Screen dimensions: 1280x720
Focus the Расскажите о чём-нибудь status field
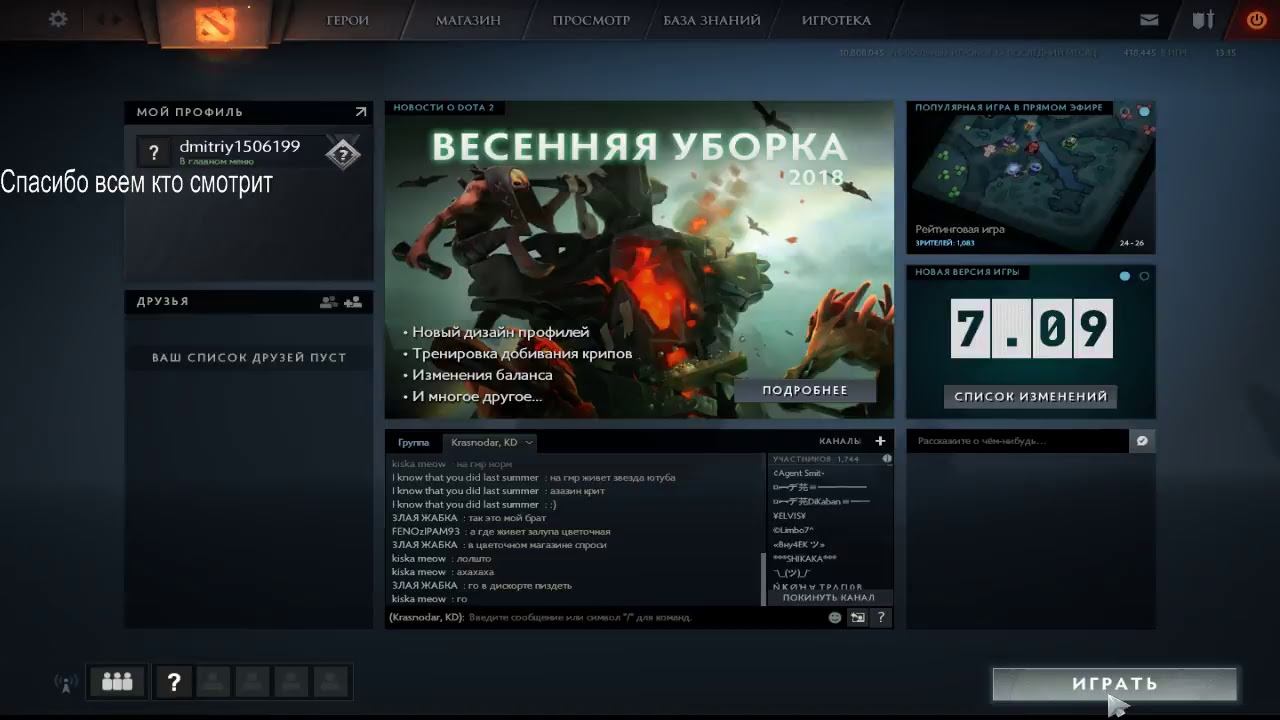[x=1018, y=441]
